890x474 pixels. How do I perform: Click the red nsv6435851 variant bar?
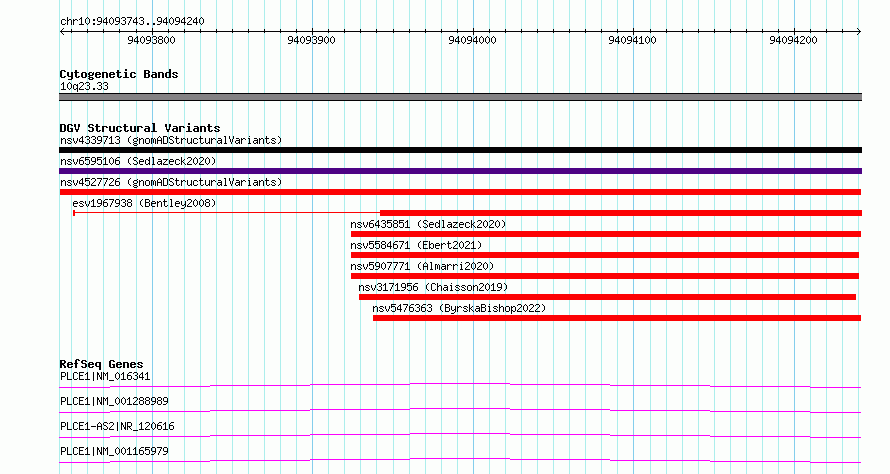tap(606, 234)
